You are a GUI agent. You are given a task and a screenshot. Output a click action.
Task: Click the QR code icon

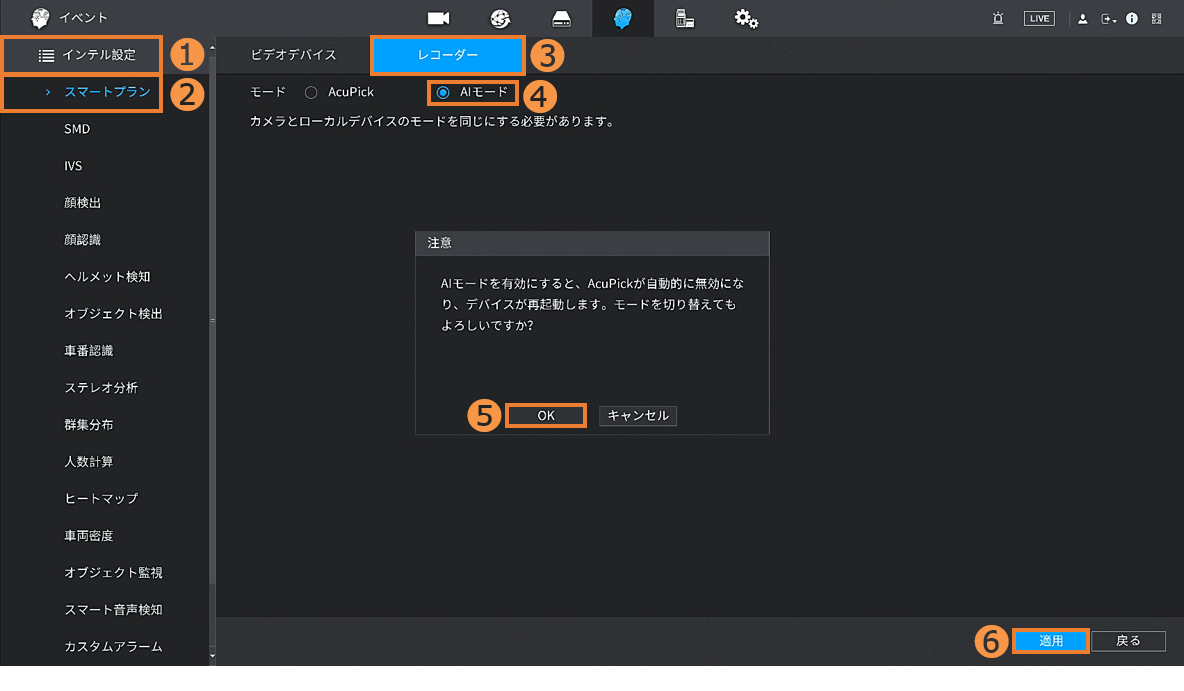coord(1157,19)
